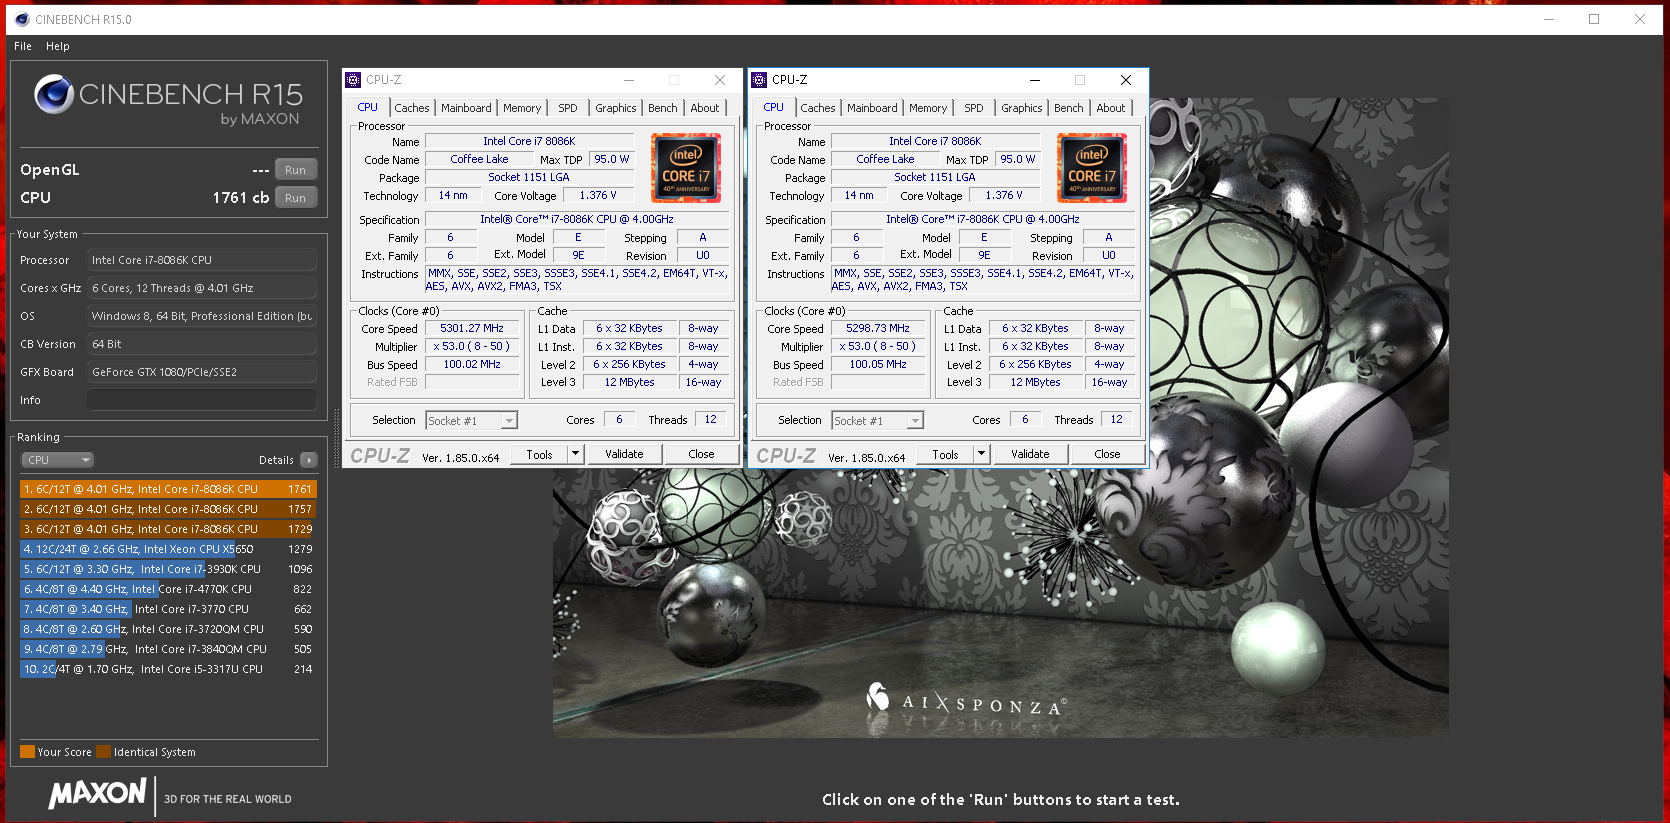Click the Cinebench app icon in title bar
The width and height of the screenshot is (1670, 823).
pos(22,19)
